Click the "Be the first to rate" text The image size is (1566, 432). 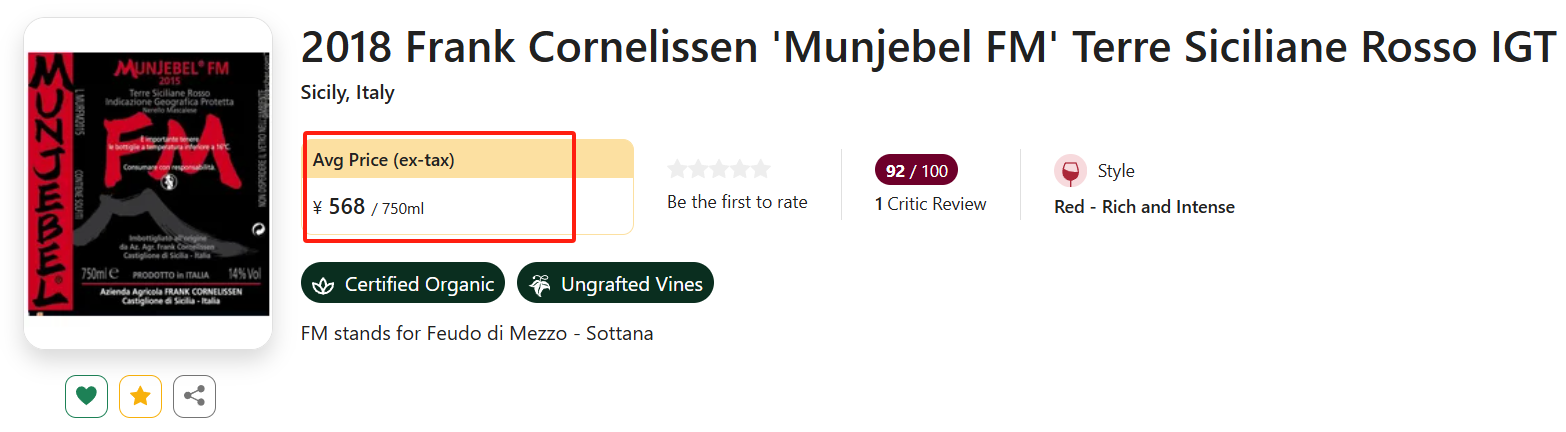[737, 202]
